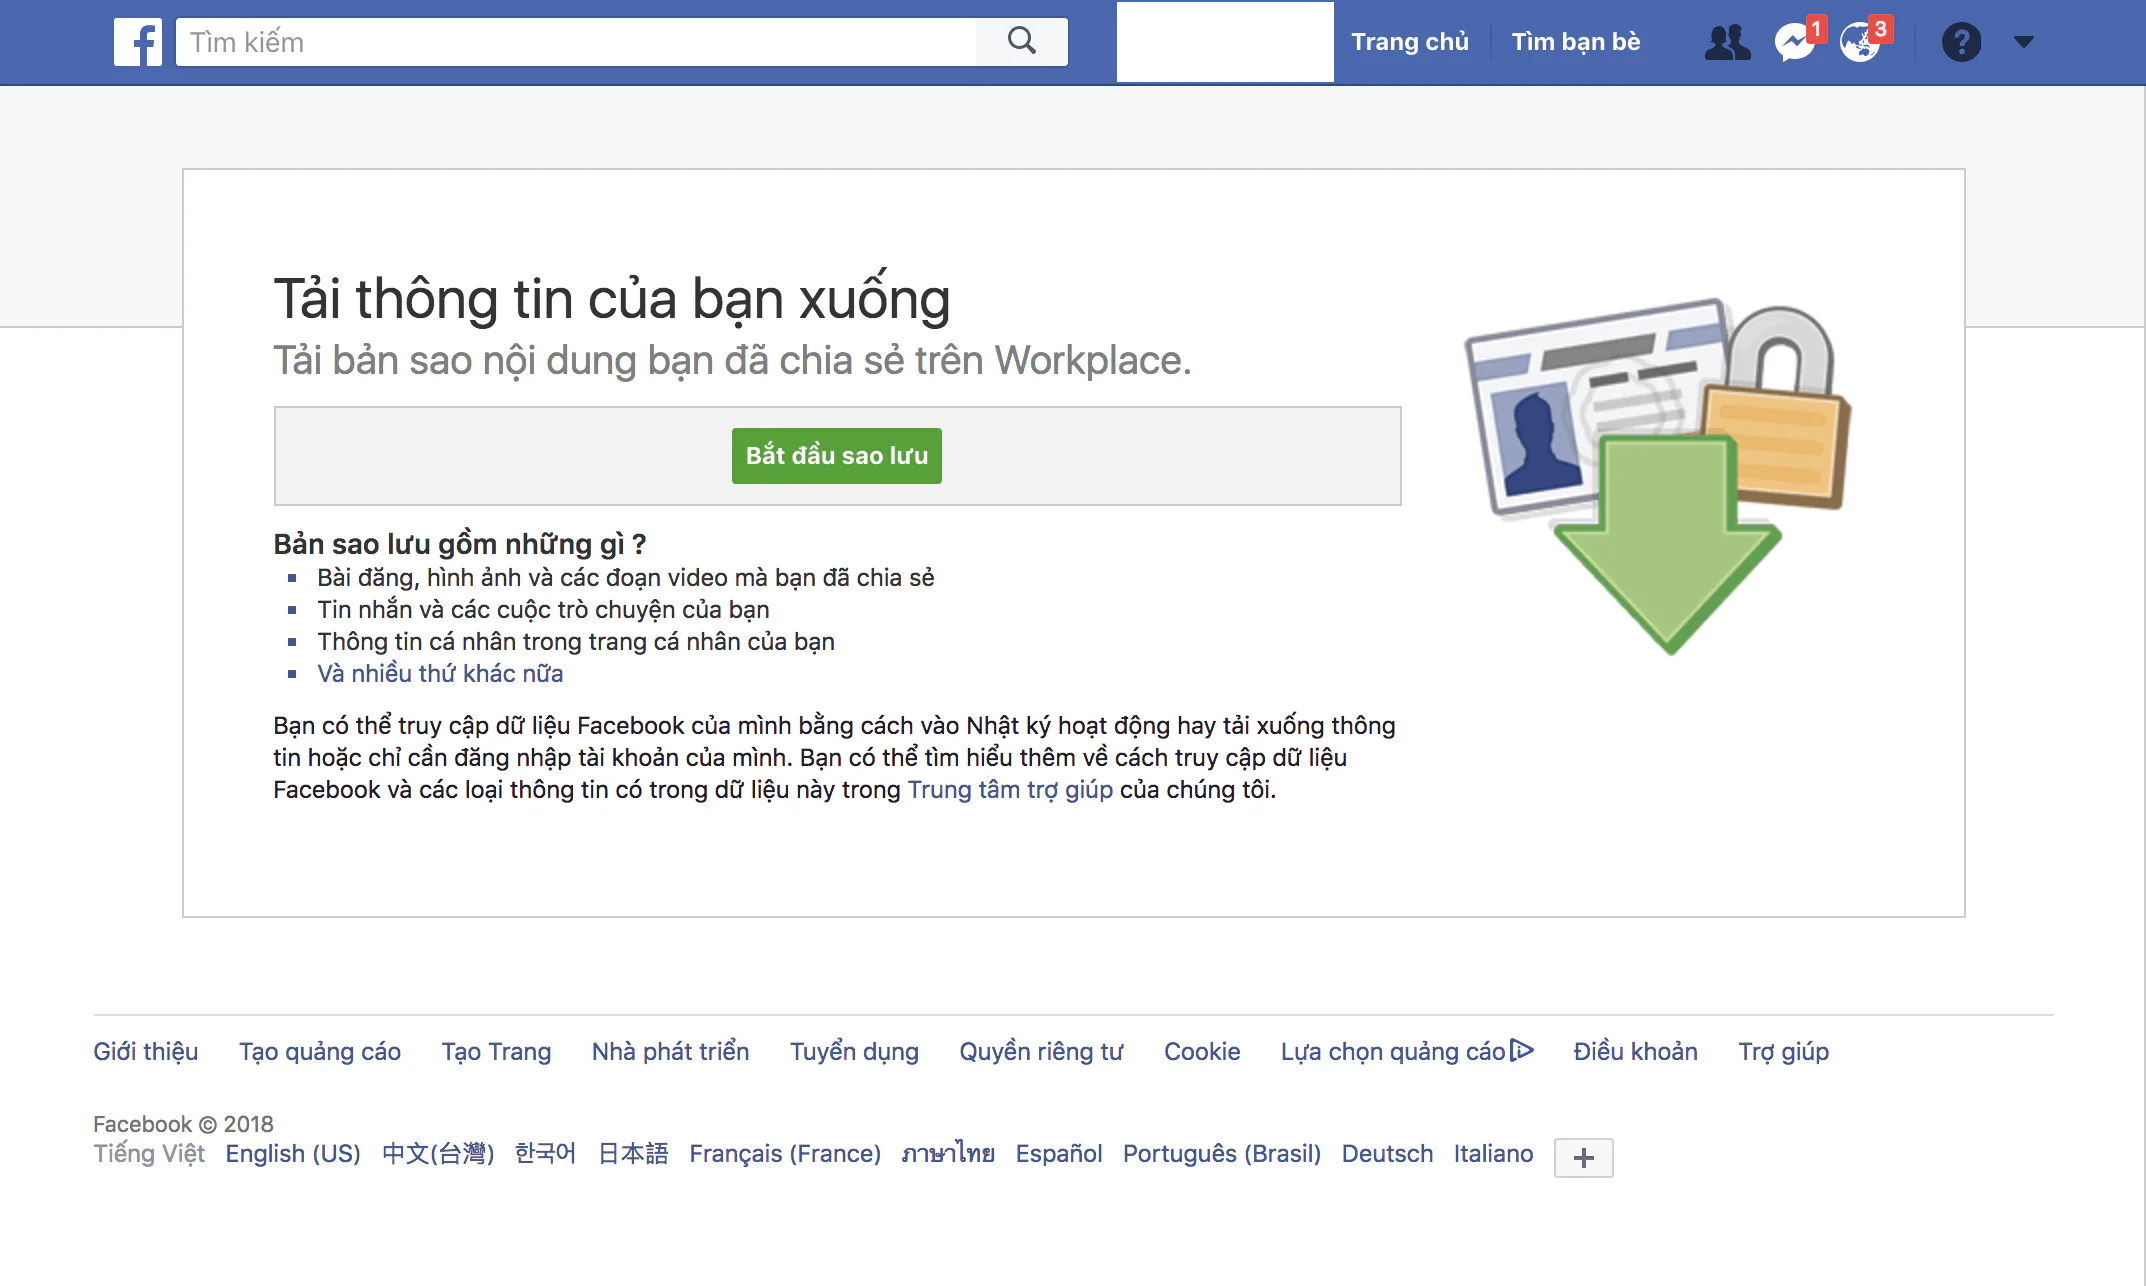Open the Và nhiều thứ khác nữa link
Screen dimensions: 2146x1286
coord(440,674)
